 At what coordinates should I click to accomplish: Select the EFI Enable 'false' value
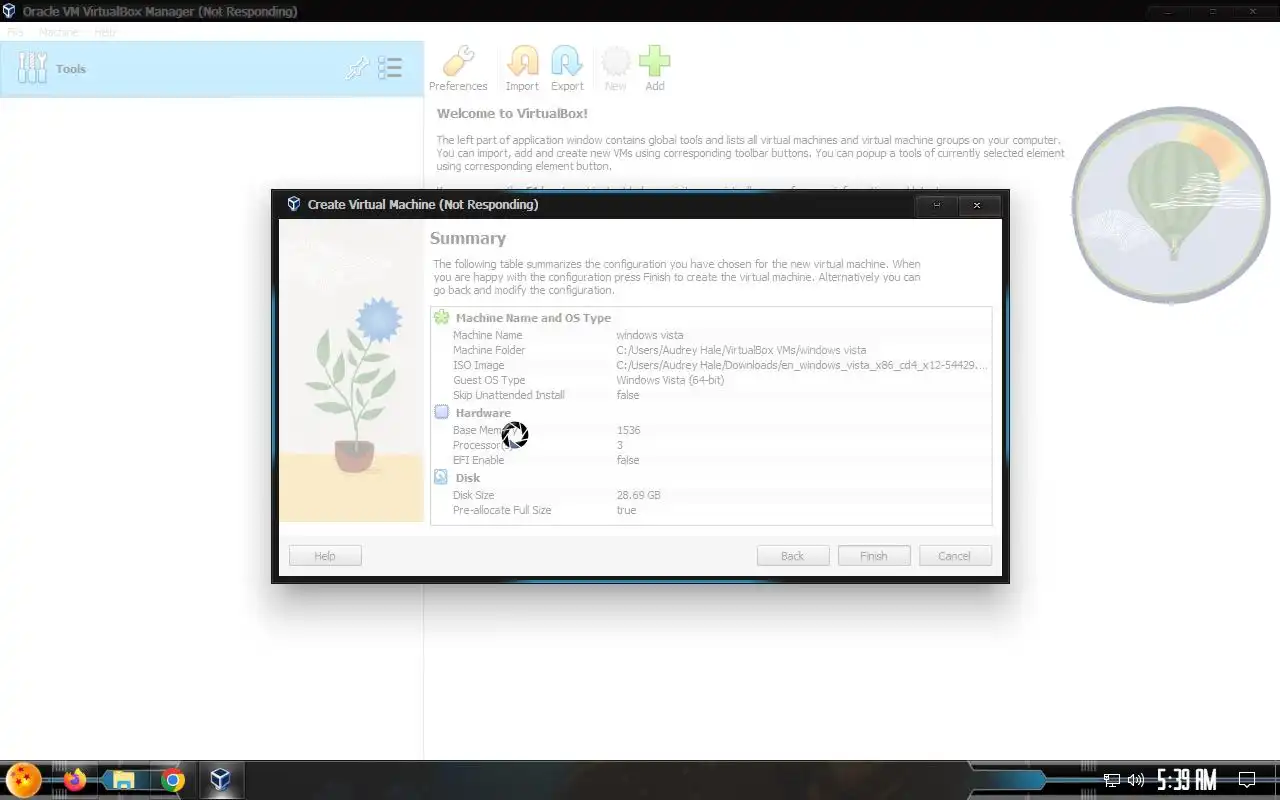point(628,460)
